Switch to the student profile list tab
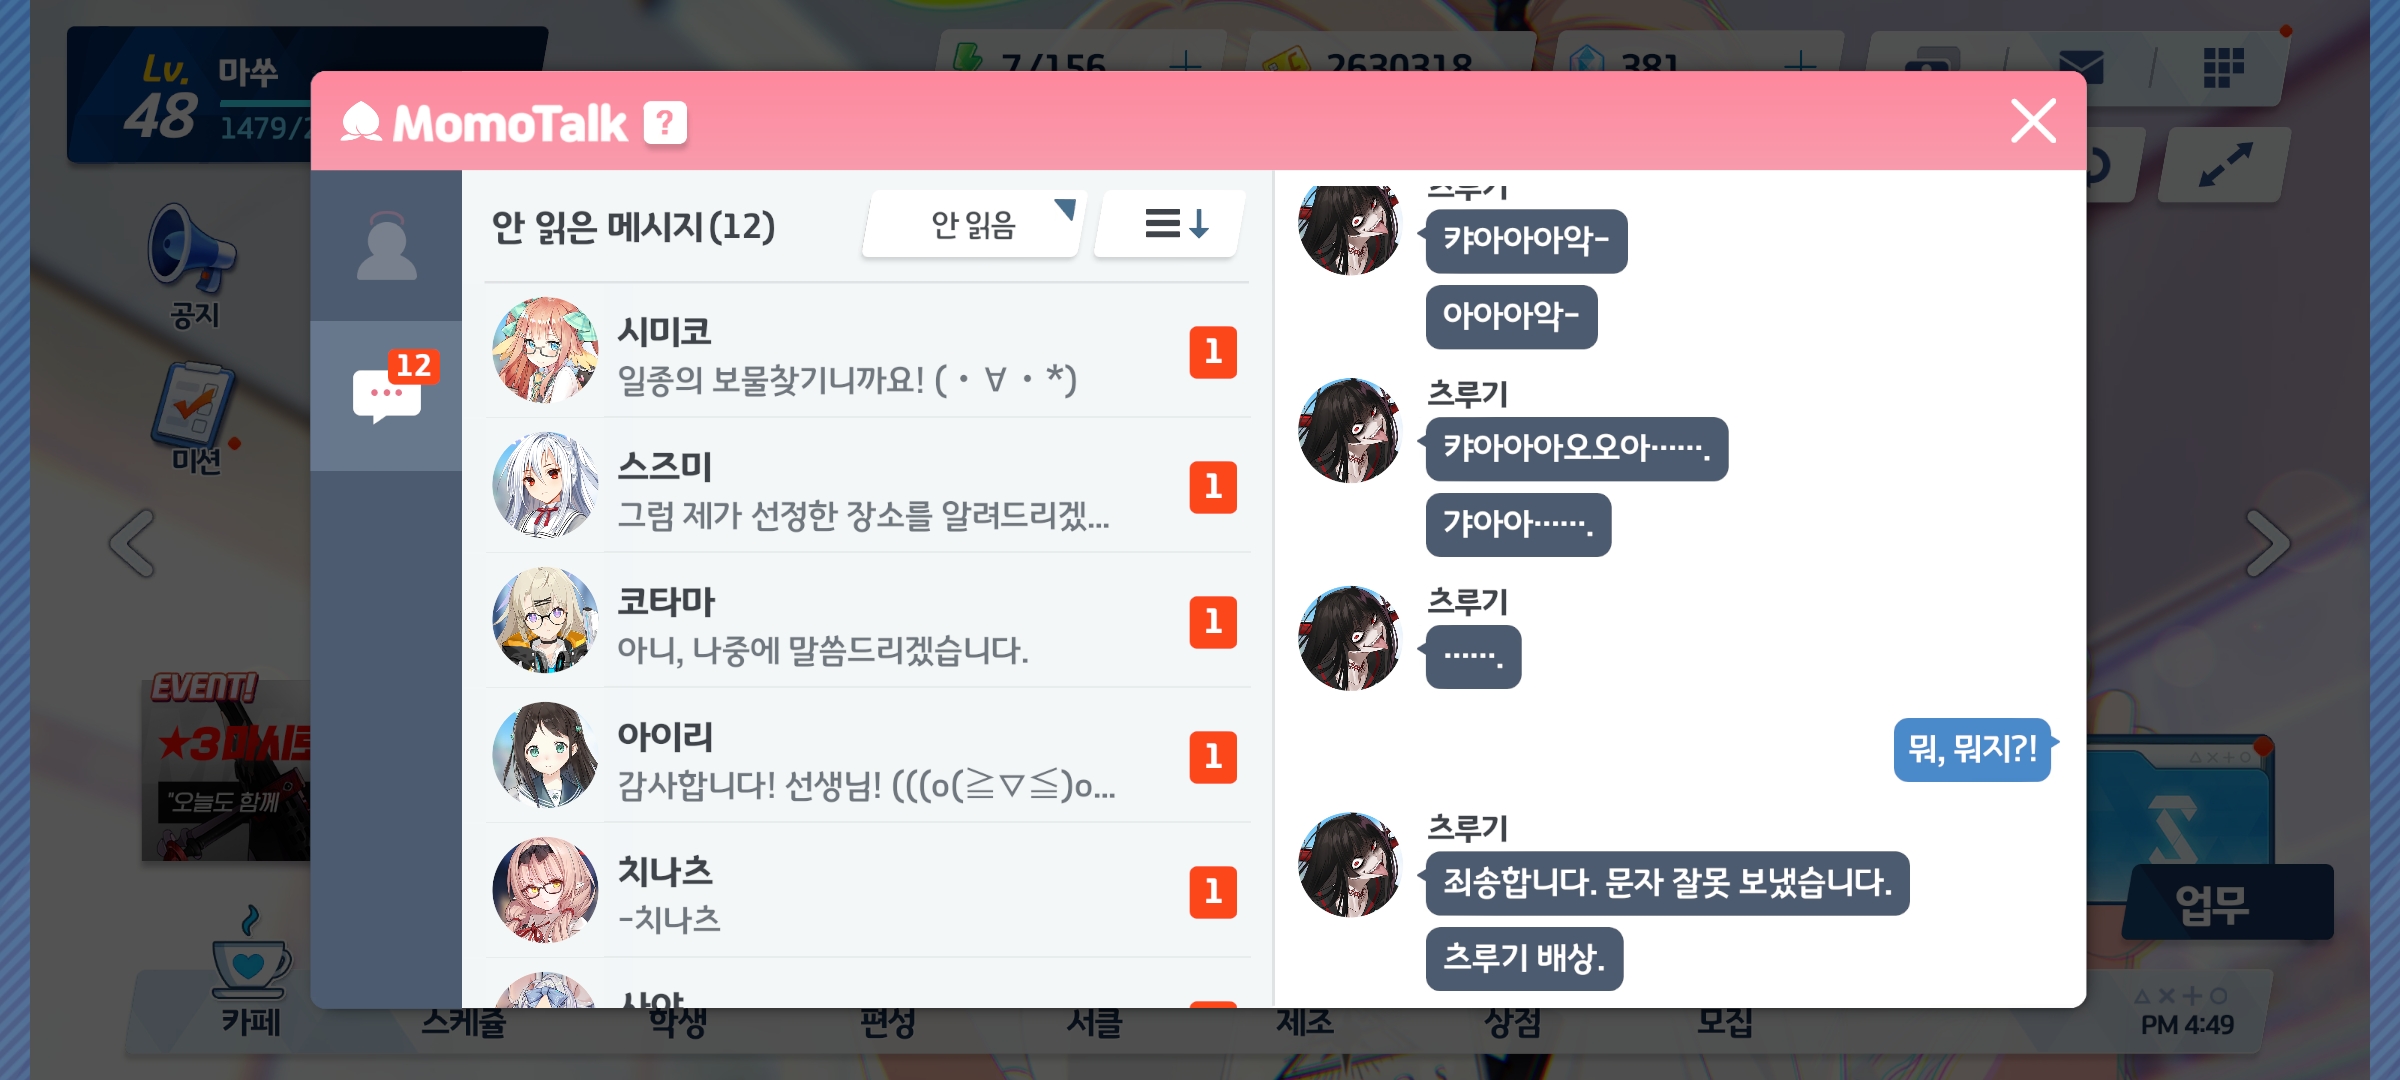The width and height of the screenshot is (2400, 1080). tap(386, 246)
